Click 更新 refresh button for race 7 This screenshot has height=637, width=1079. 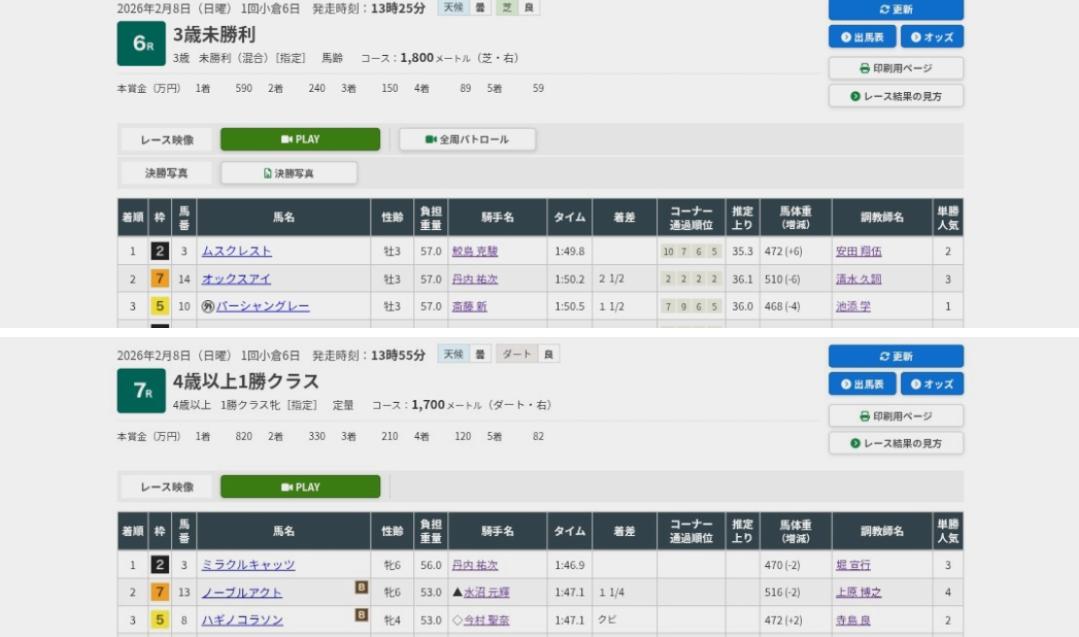(x=895, y=356)
